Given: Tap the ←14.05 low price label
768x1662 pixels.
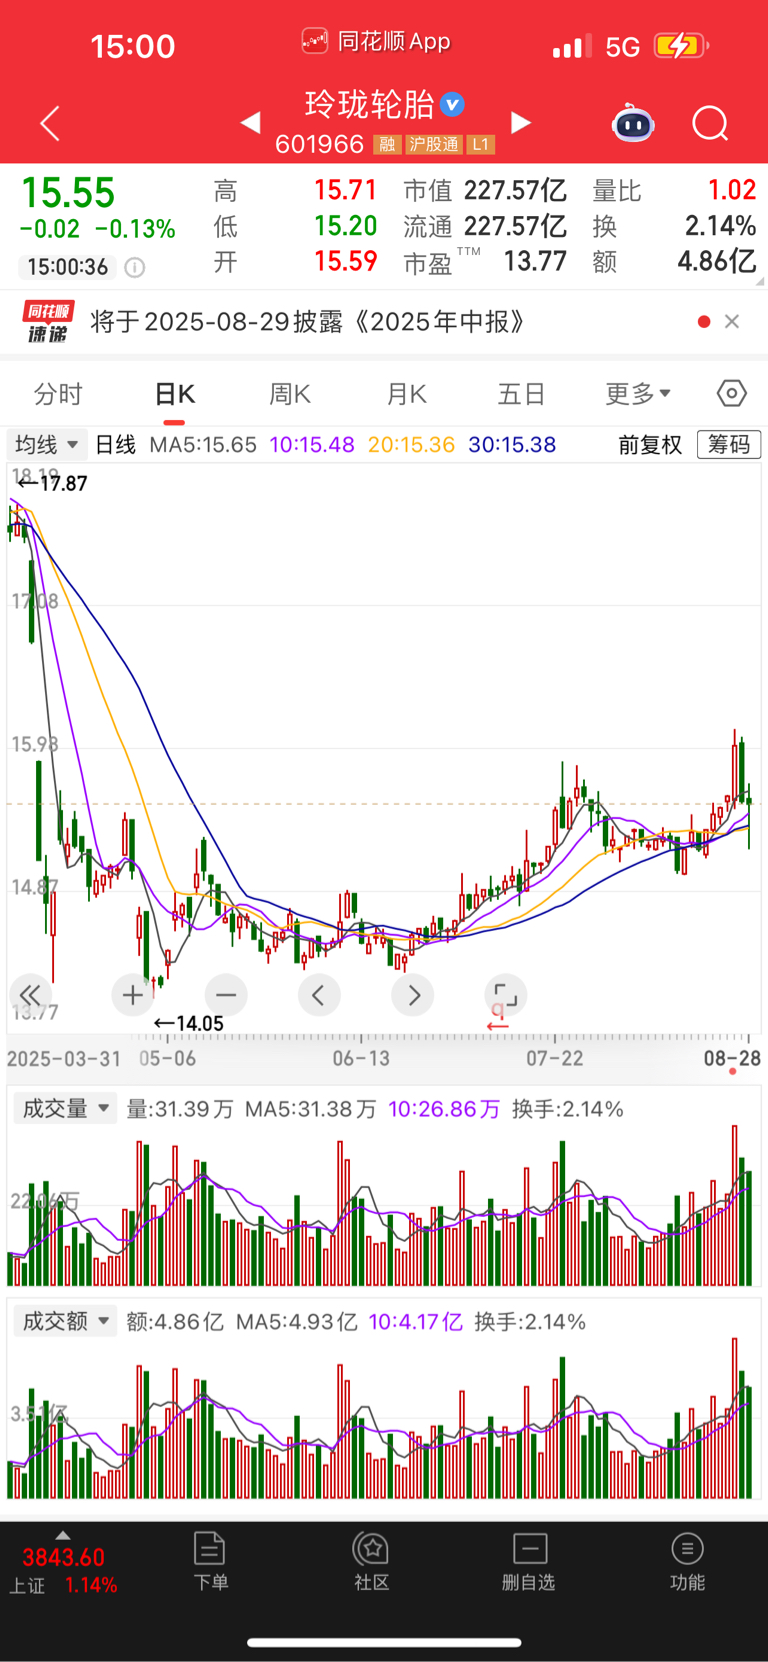Looking at the screenshot, I should (x=188, y=1023).
